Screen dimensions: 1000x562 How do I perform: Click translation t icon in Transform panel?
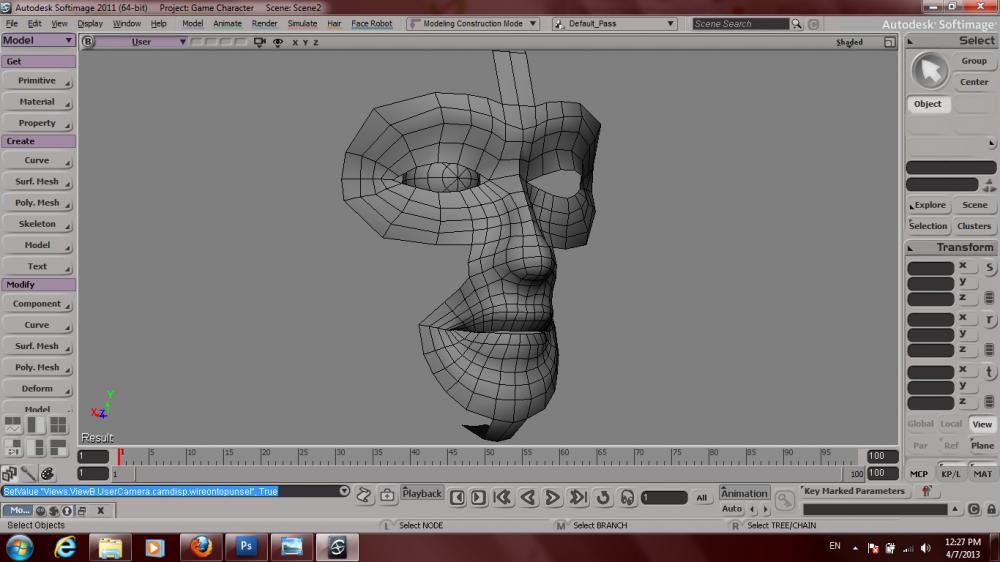click(x=989, y=372)
